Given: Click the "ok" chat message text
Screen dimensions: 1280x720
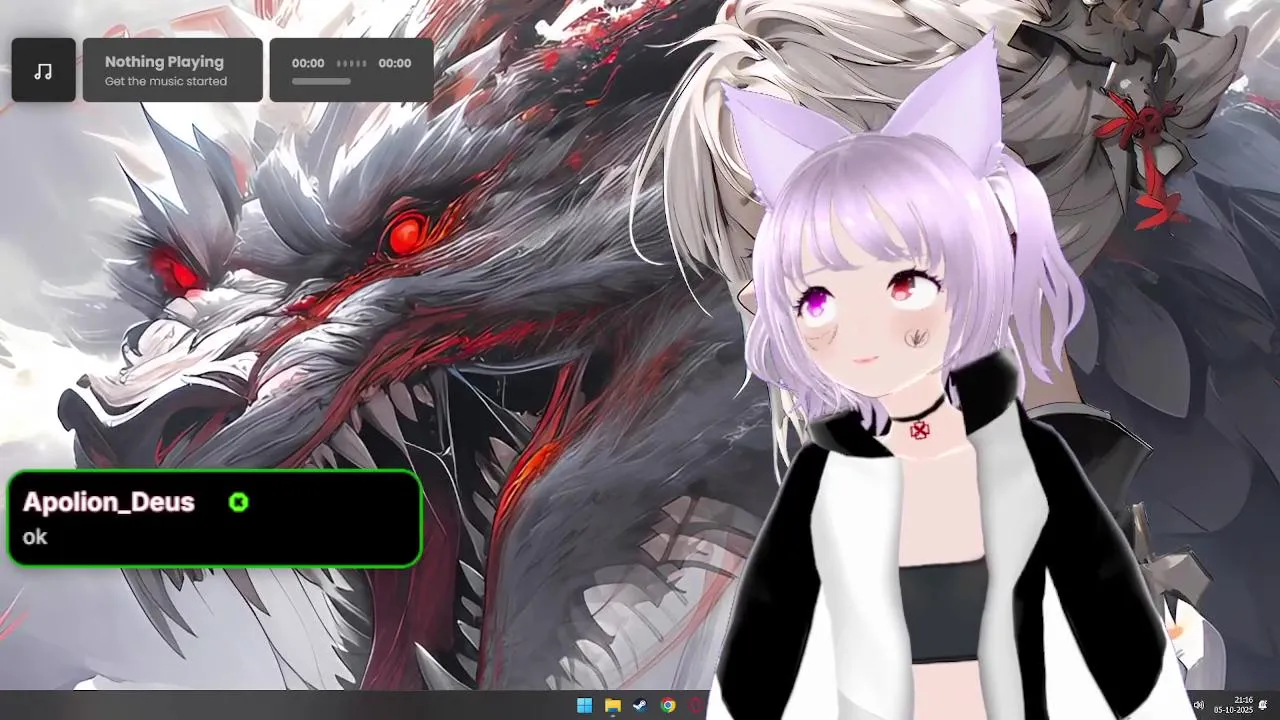Looking at the screenshot, I should 35,537.
